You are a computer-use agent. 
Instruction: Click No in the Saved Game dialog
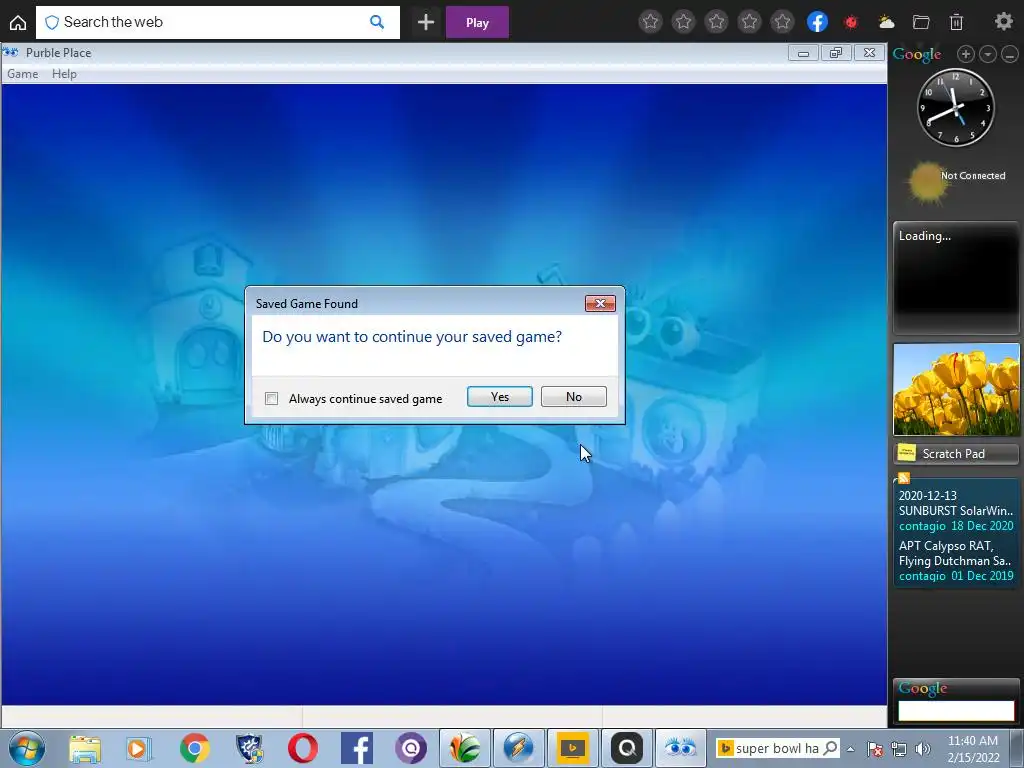(573, 396)
